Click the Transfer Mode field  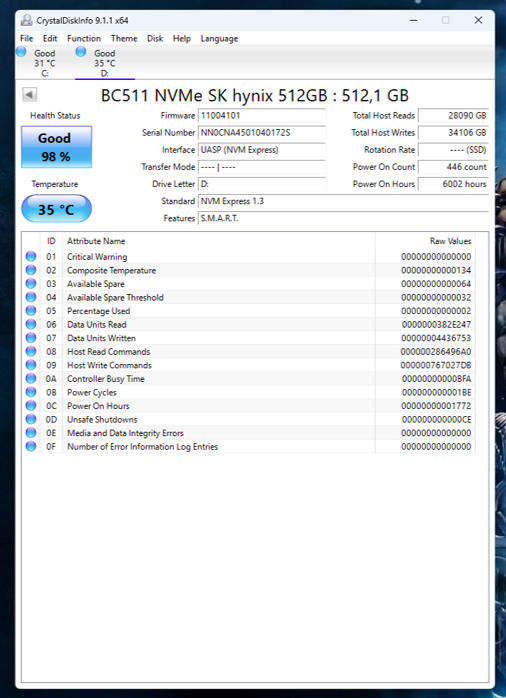(262, 167)
